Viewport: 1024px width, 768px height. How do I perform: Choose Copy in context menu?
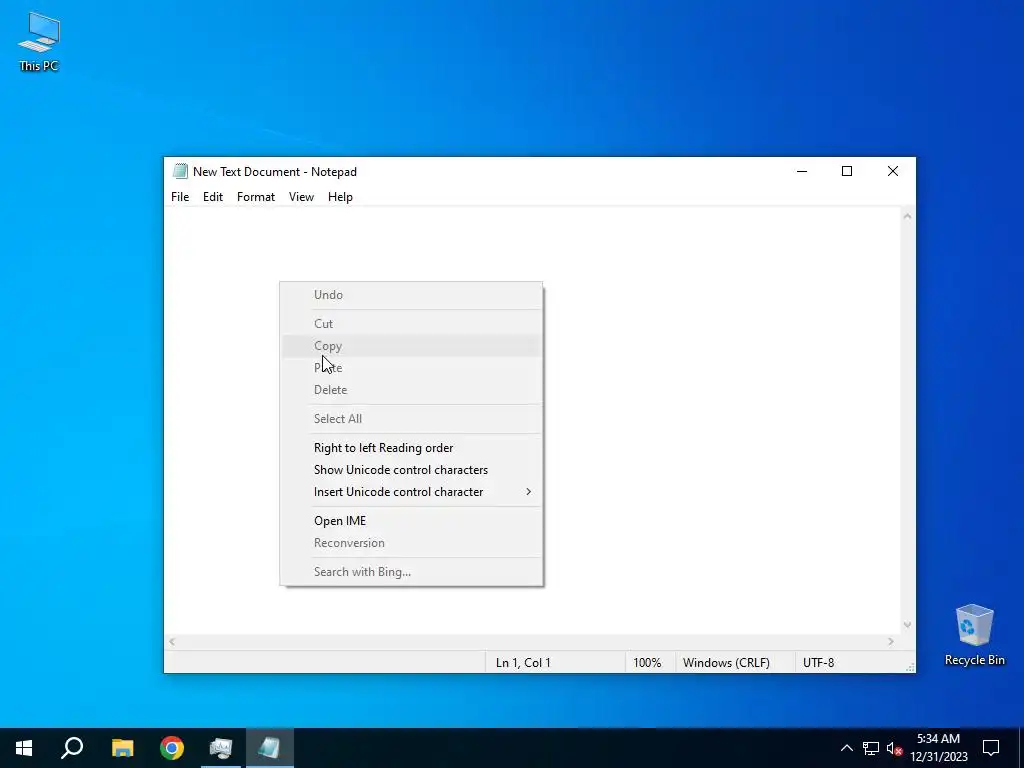(x=411, y=345)
